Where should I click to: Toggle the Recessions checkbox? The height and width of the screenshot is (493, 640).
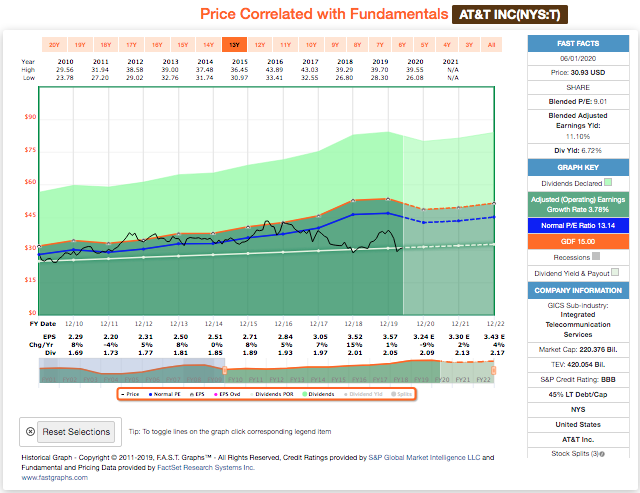[596, 256]
